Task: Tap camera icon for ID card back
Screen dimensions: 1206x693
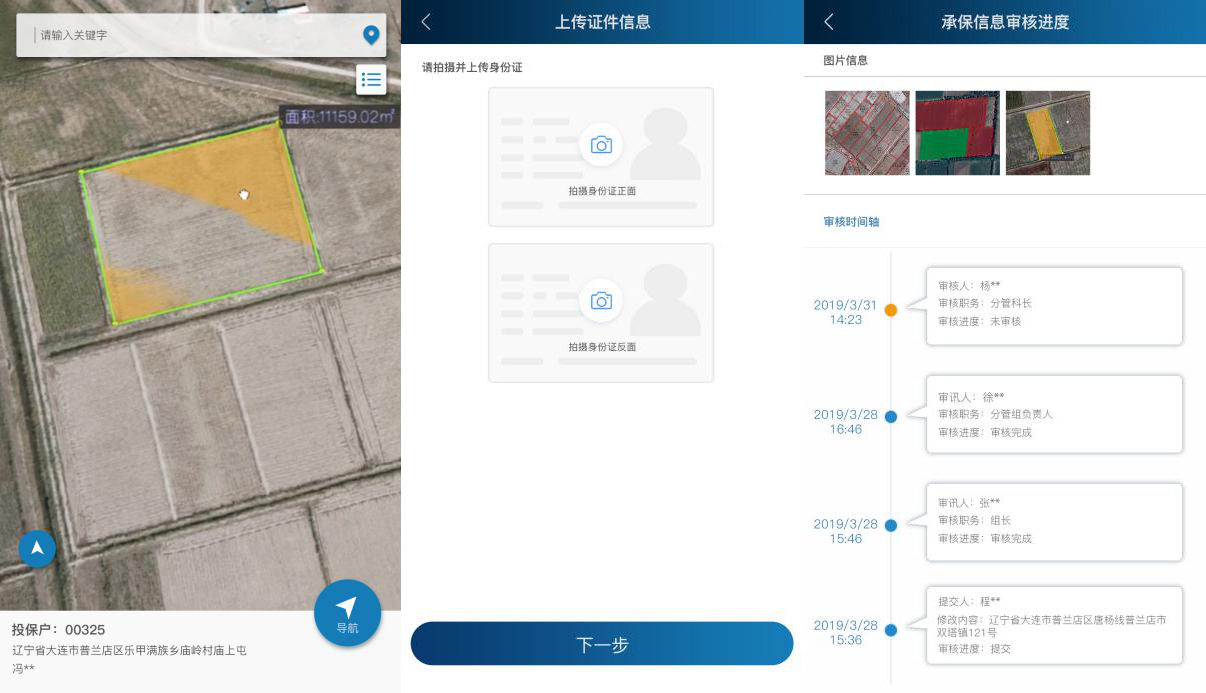Action: pyautogui.click(x=601, y=301)
